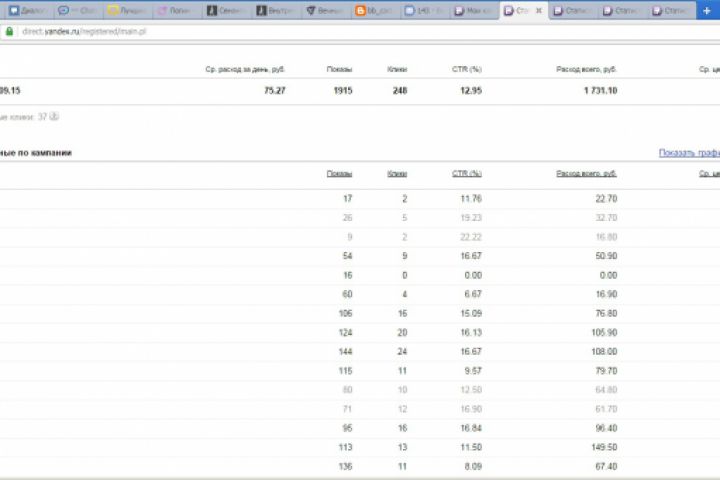The width and height of the screenshot is (720, 480).
Task: Click the spend cell 79.70
Action: (606, 371)
